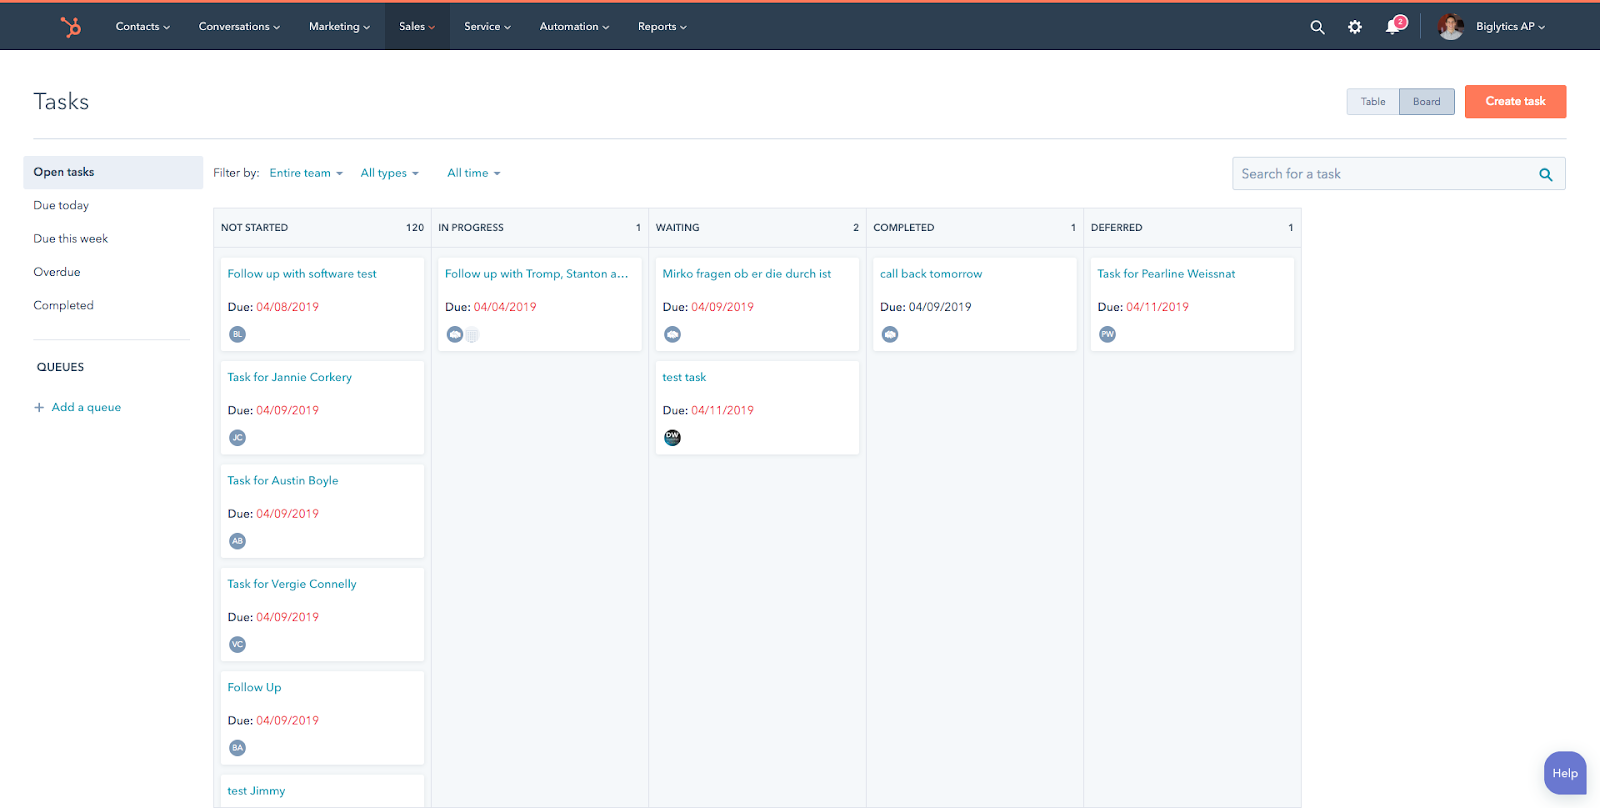Open the Reports menu
The width and height of the screenshot is (1600, 808).
click(662, 27)
